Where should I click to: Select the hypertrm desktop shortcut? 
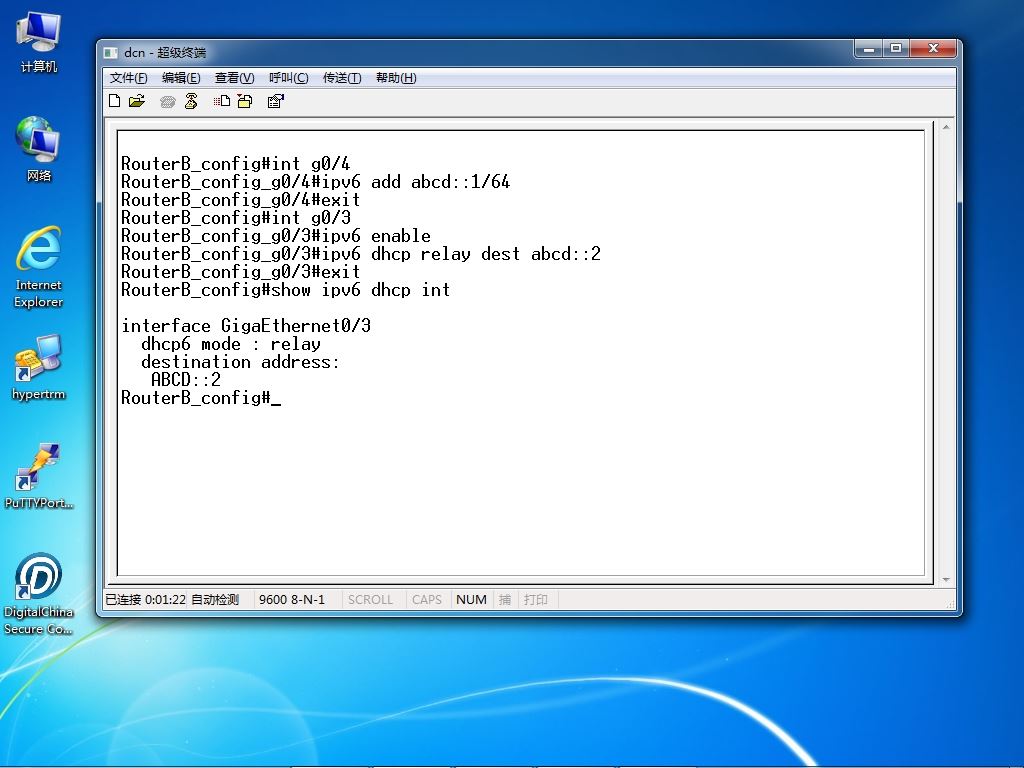click(39, 367)
